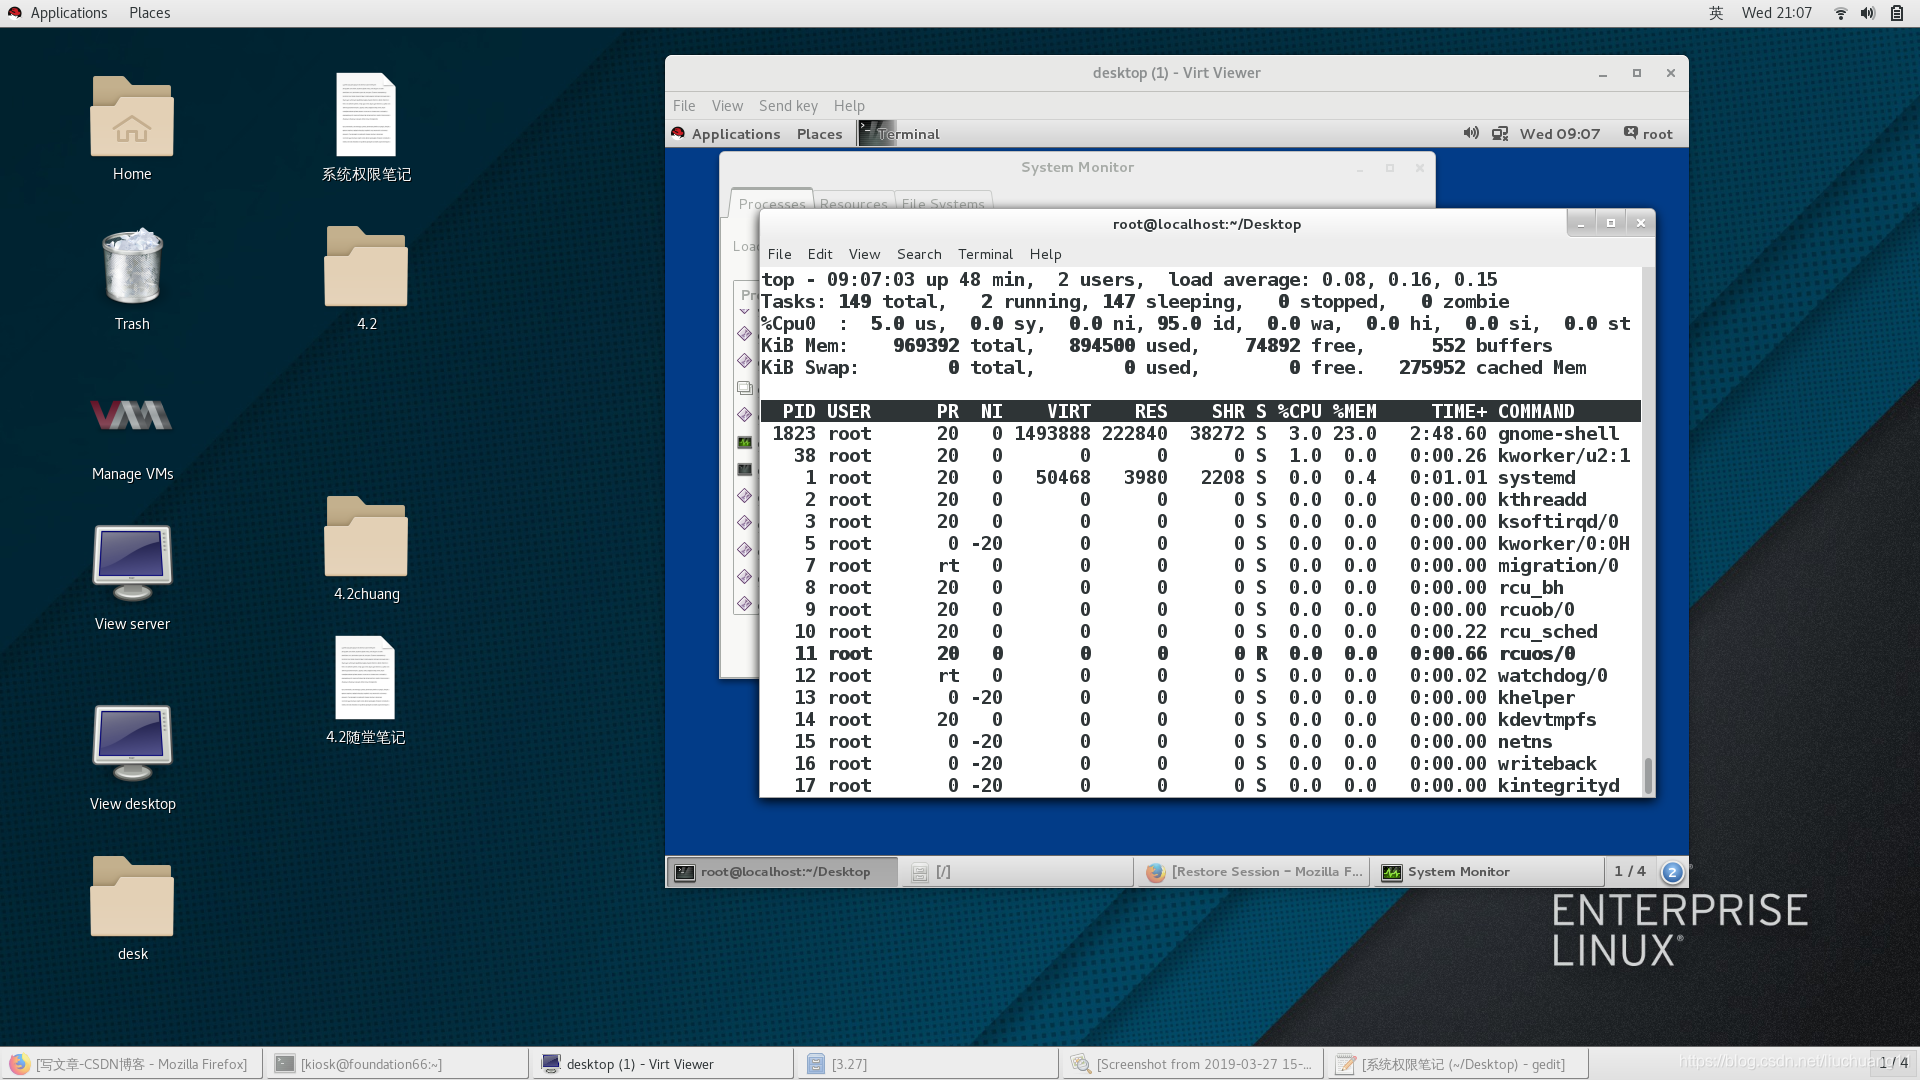Viewport: 1920px width, 1080px height.
Task: Open the Trash icon on desktop
Action: (x=132, y=266)
